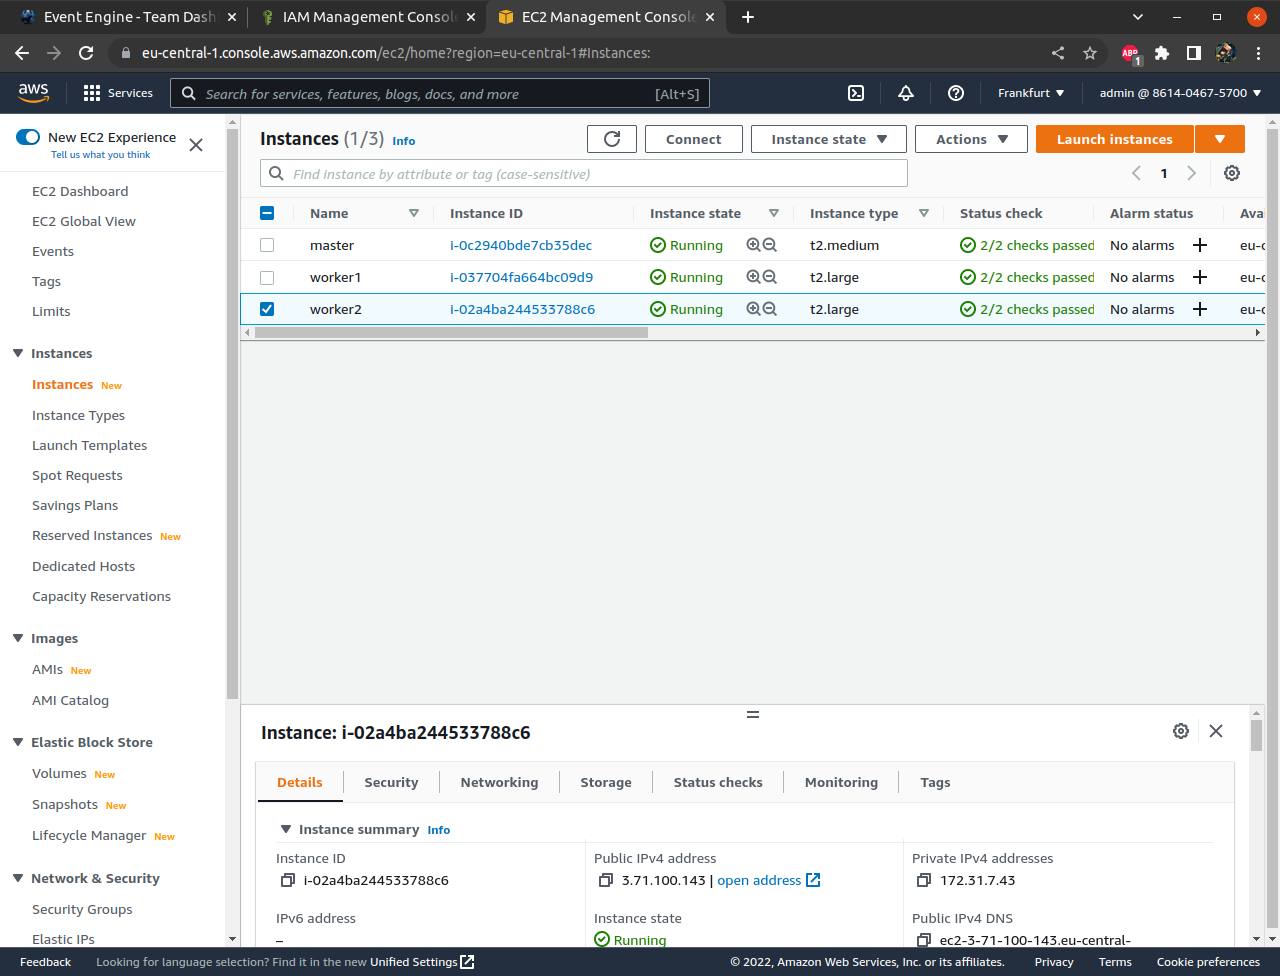Open the Services grid menu
The image size is (1280, 976).
[x=118, y=93]
